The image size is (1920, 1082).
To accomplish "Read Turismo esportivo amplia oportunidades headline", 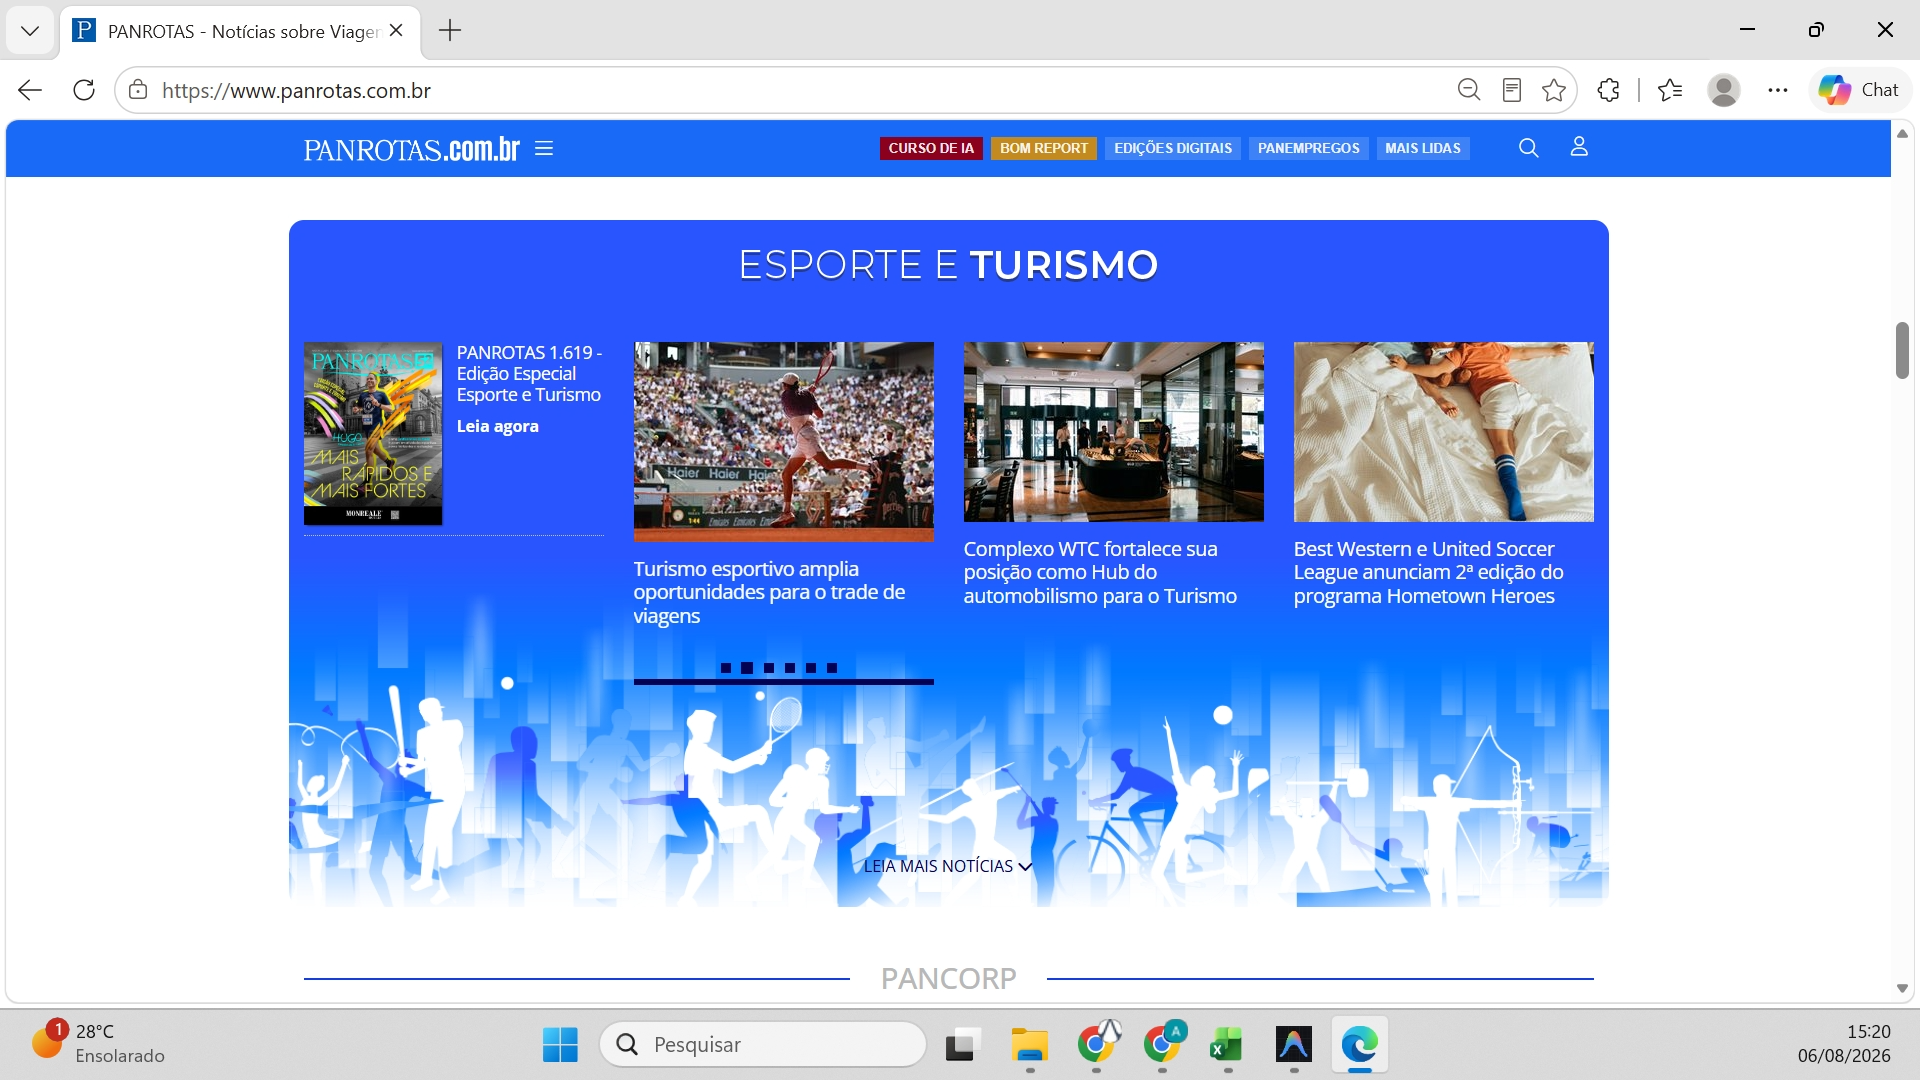I will (x=769, y=593).
